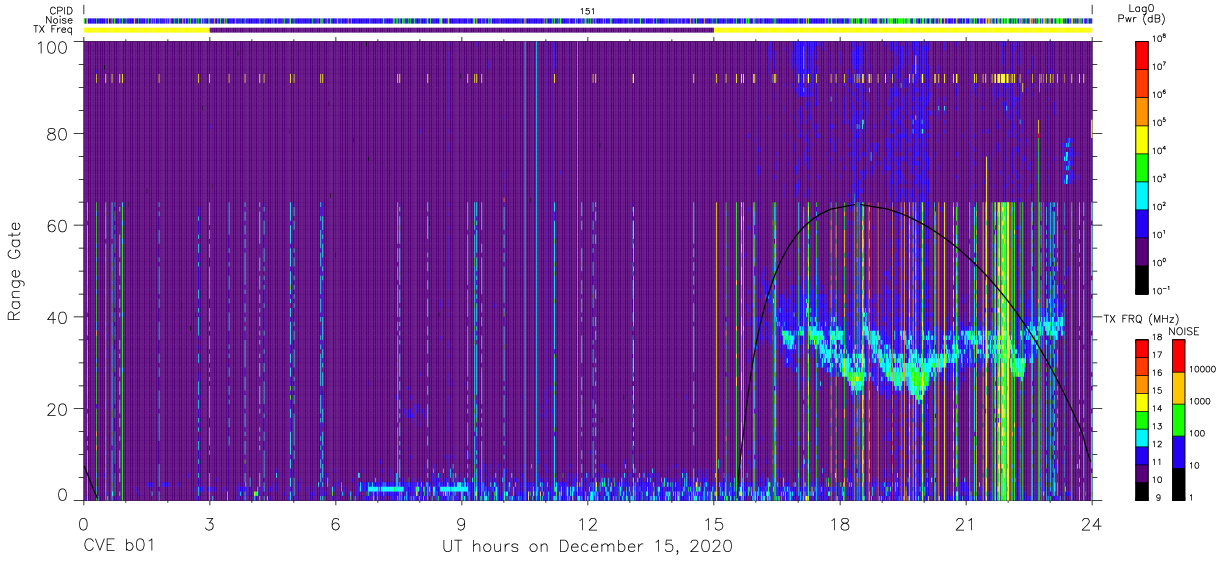
Task: Click x-axis tick label '6'
Action: pos(336,524)
